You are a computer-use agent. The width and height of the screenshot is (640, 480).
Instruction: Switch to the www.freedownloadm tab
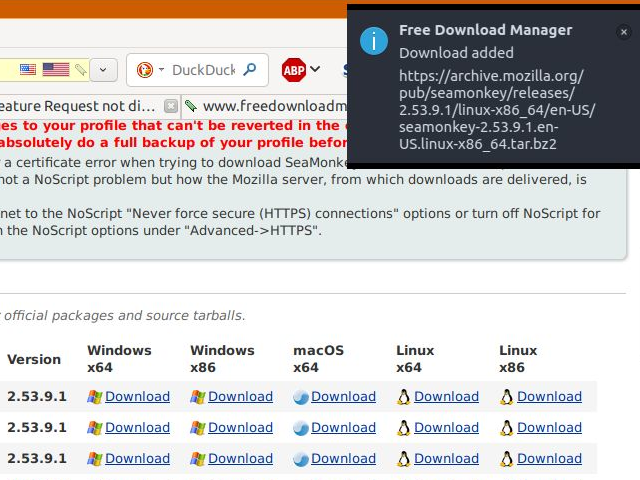(x=274, y=106)
